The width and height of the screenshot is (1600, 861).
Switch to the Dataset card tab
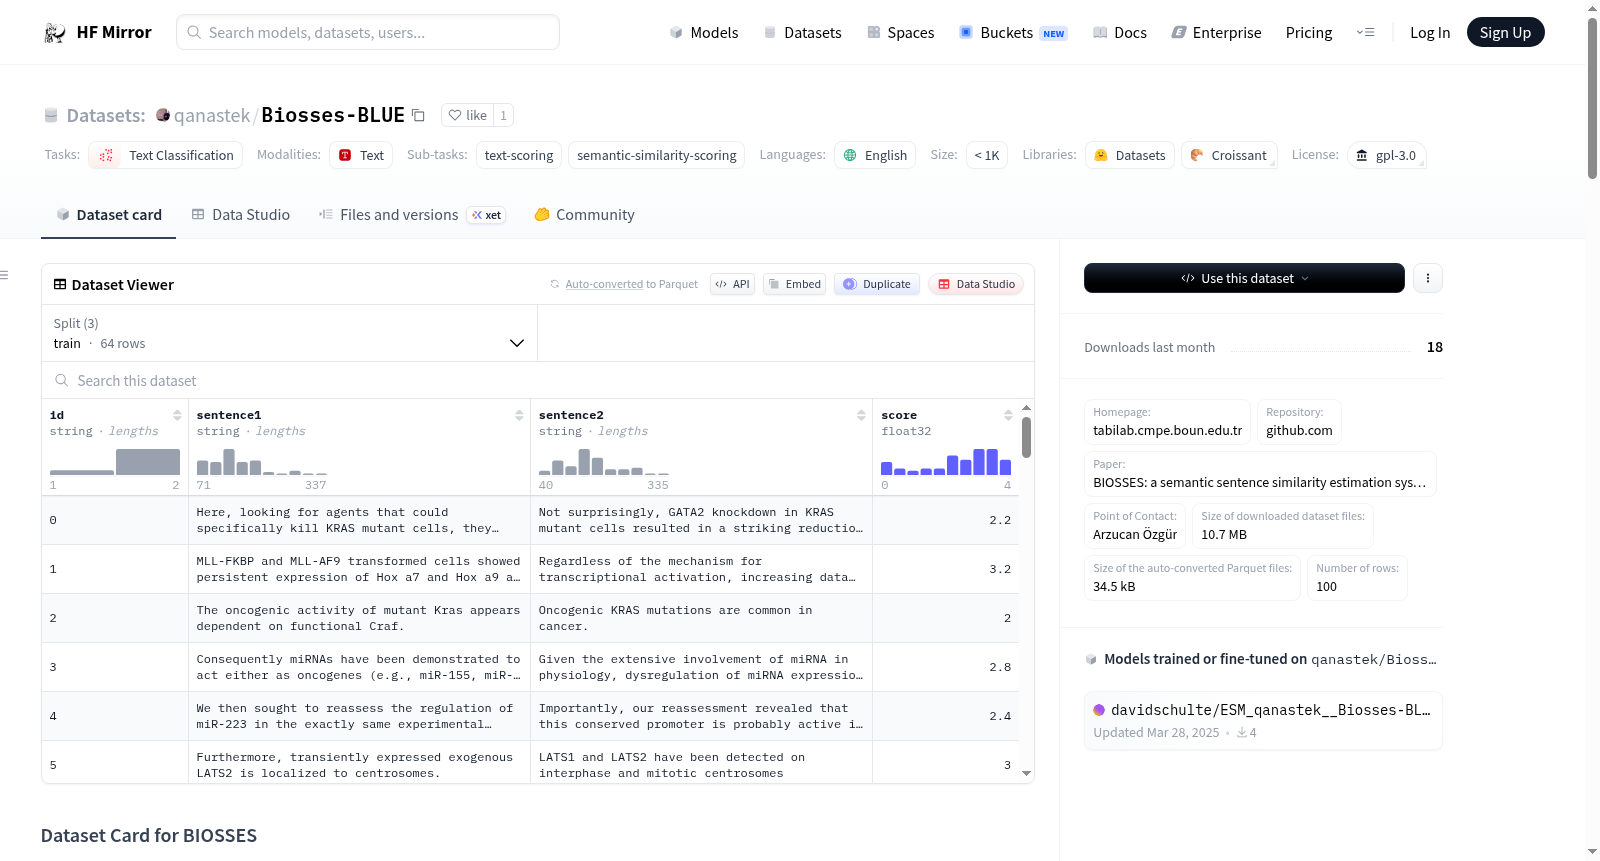click(x=109, y=215)
